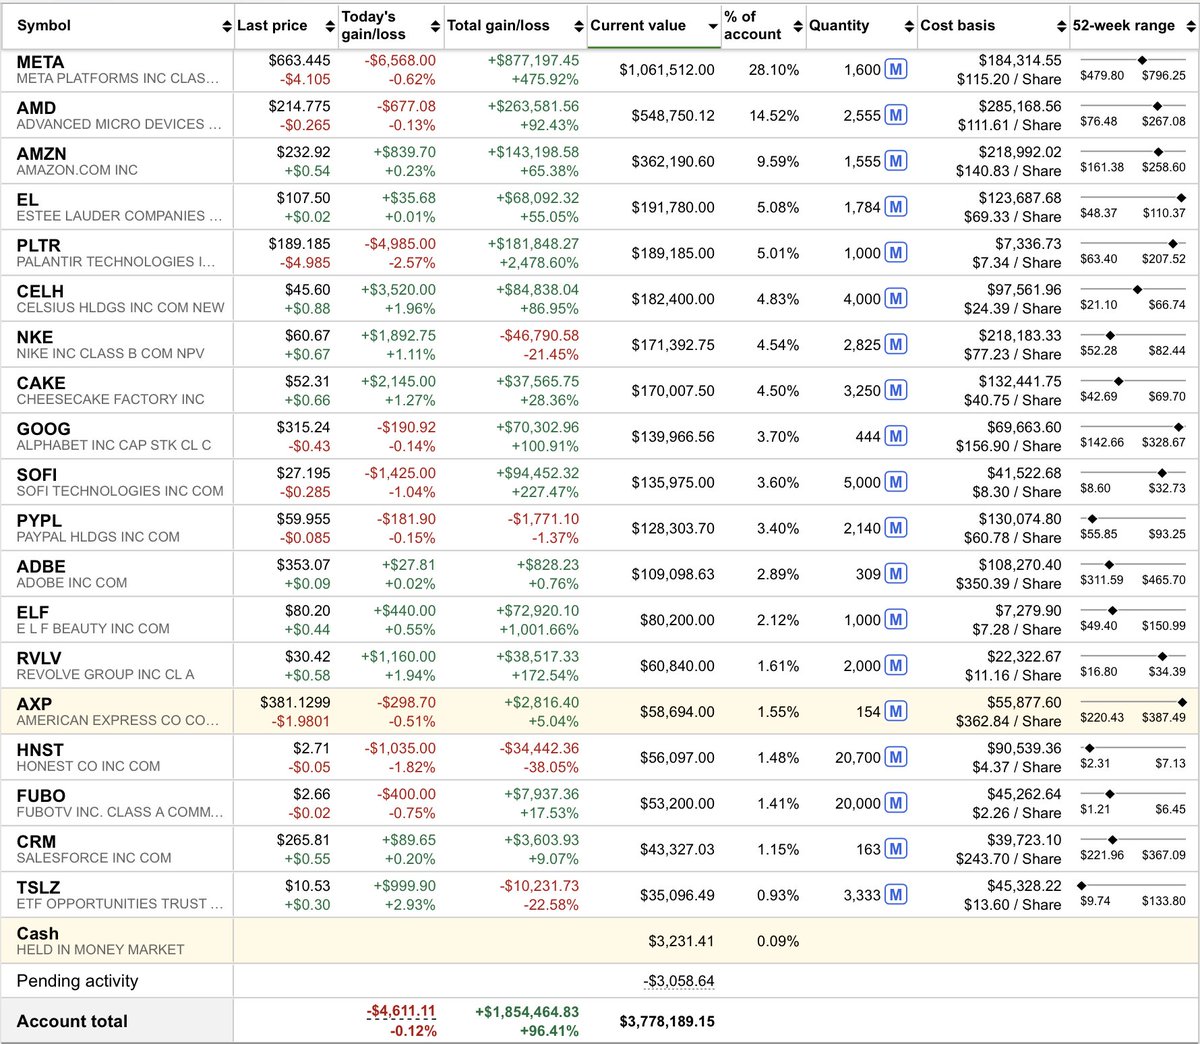The image size is (1200, 1044).
Task: Click the margin icon in GOOG row
Action: [x=896, y=437]
